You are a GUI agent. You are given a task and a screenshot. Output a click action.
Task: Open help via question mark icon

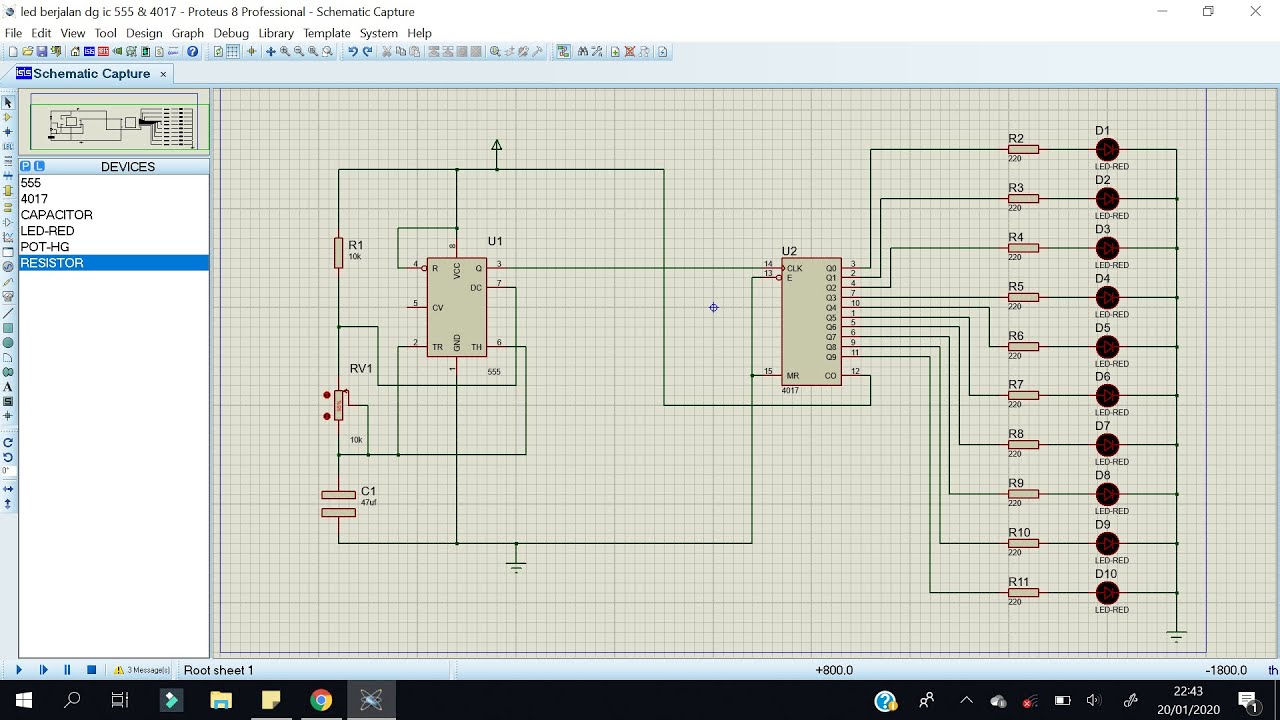193,52
